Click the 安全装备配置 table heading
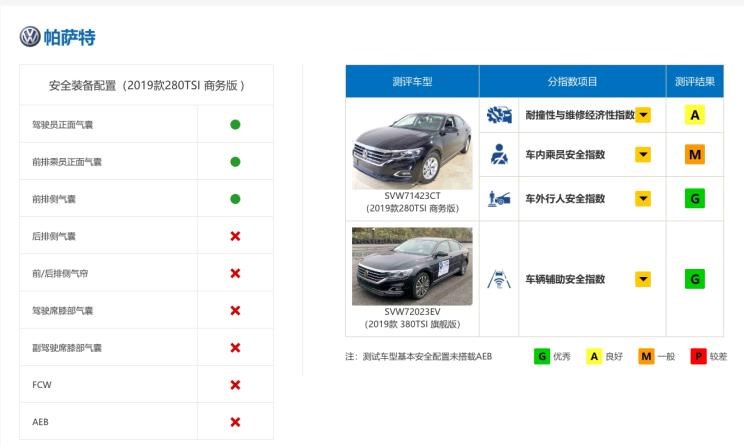Image resolution: width=744 pixels, height=446 pixels. [147, 85]
